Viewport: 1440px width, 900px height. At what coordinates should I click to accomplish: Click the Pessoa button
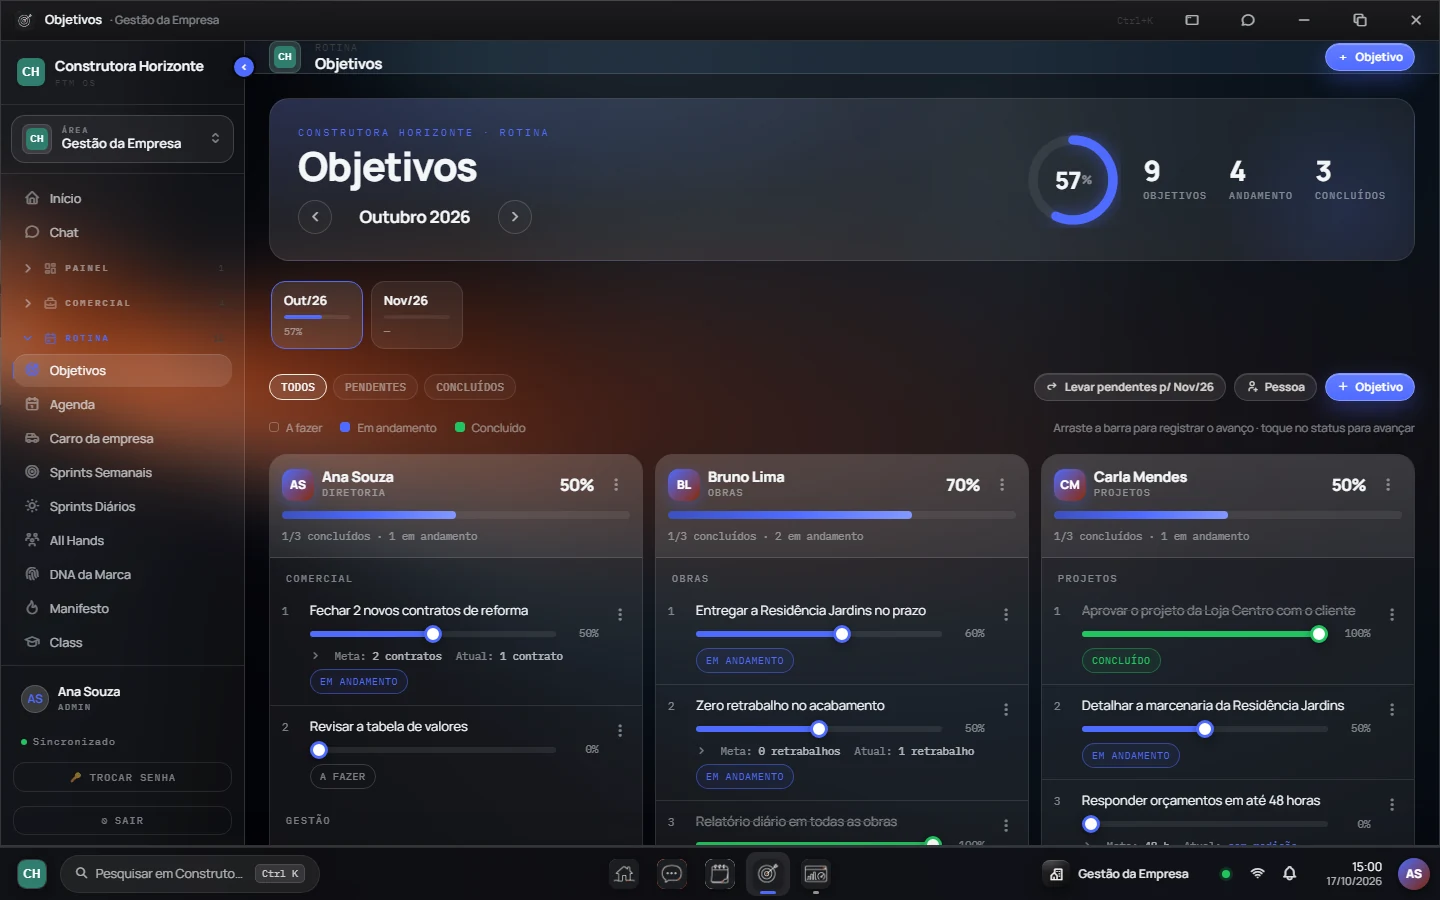[1276, 387]
